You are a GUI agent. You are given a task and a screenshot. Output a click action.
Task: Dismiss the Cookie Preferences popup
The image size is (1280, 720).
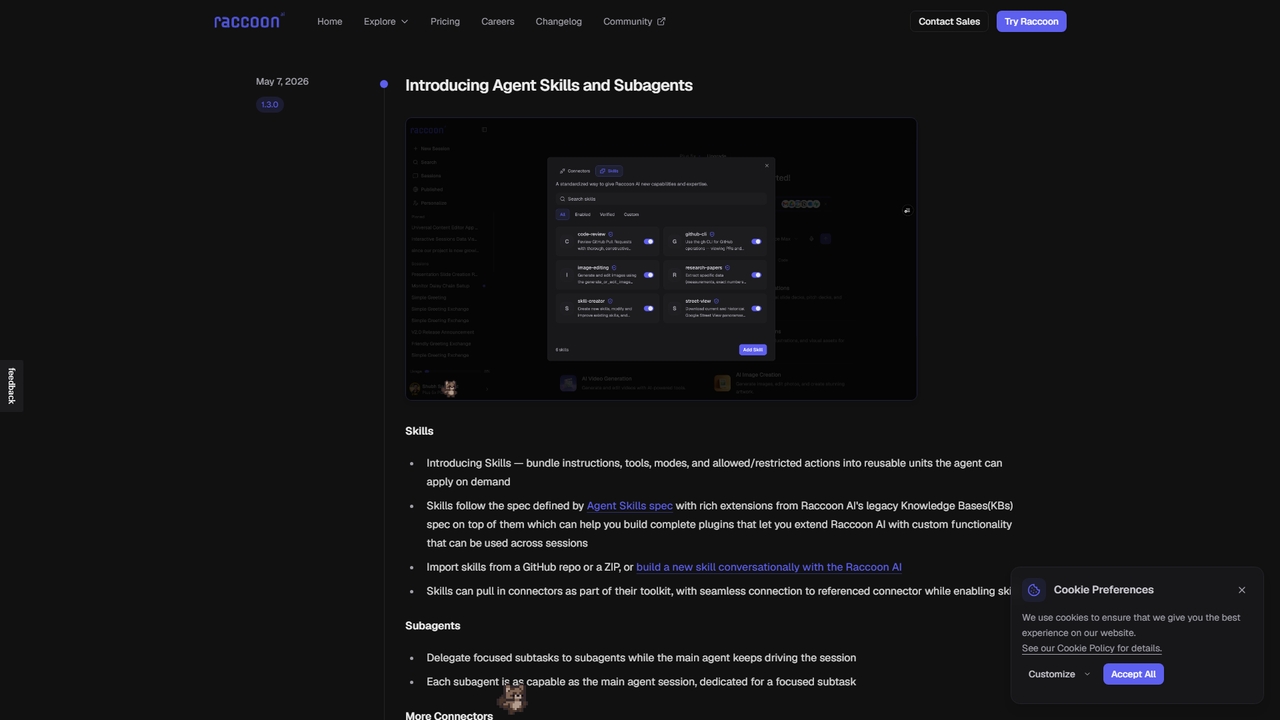point(1242,590)
